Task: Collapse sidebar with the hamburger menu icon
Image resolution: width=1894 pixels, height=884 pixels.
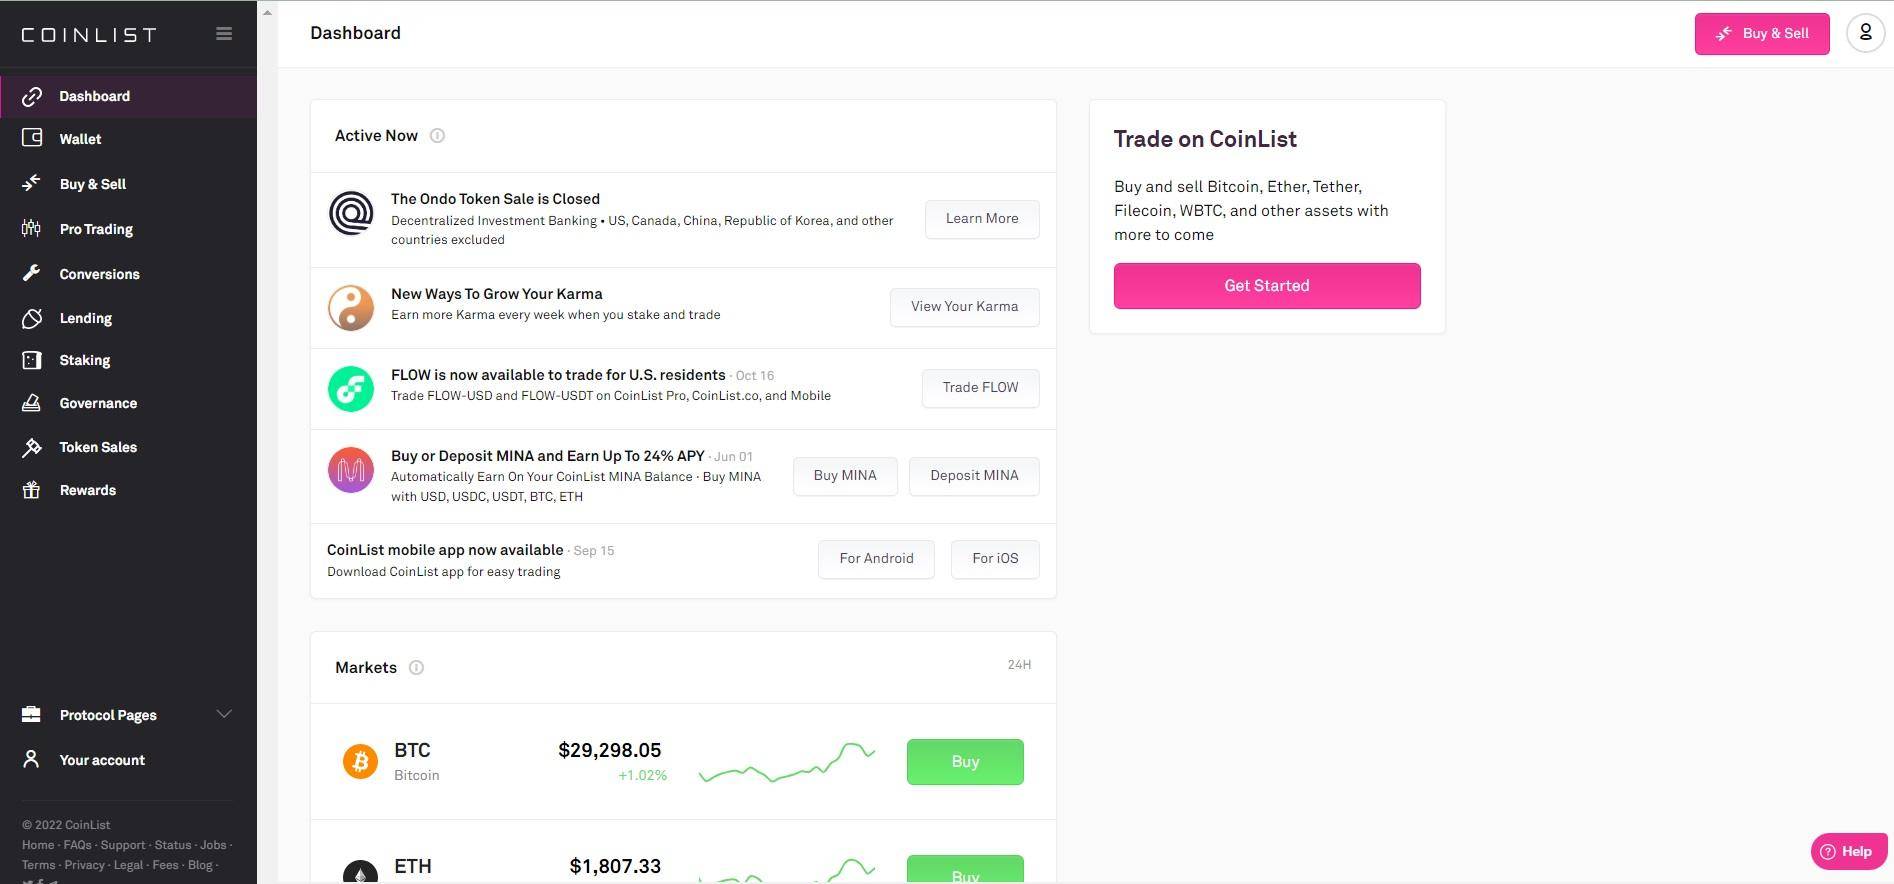Action: [x=224, y=34]
